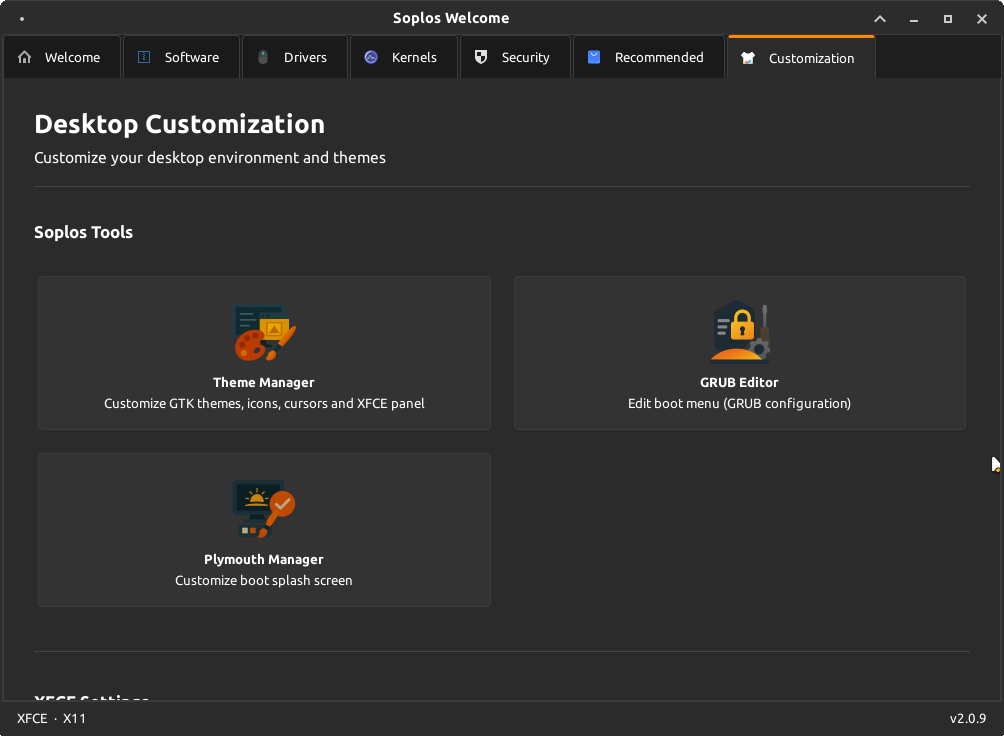Minimize the Soplos Welcome window
This screenshot has width=1004, height=736.
click(914, 20)
